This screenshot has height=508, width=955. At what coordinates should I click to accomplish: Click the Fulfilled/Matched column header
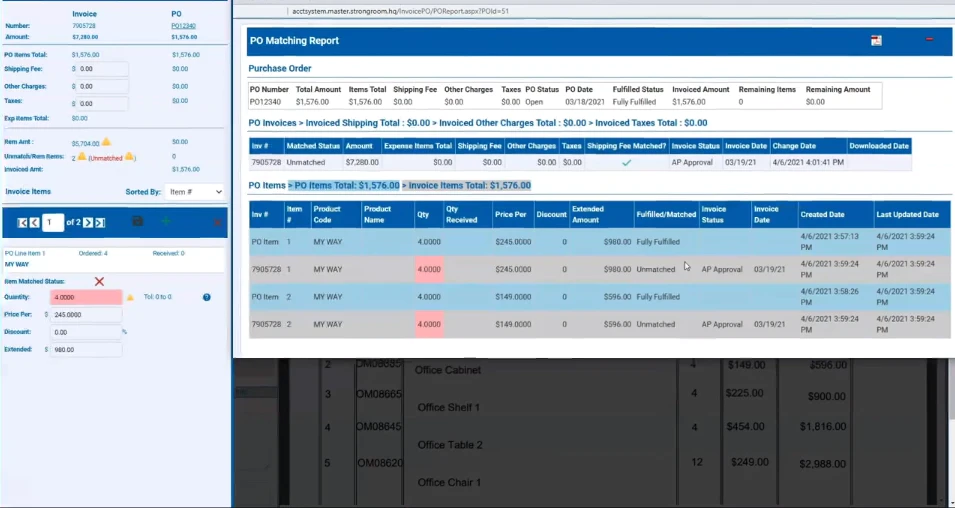click(x=666, y=214)
